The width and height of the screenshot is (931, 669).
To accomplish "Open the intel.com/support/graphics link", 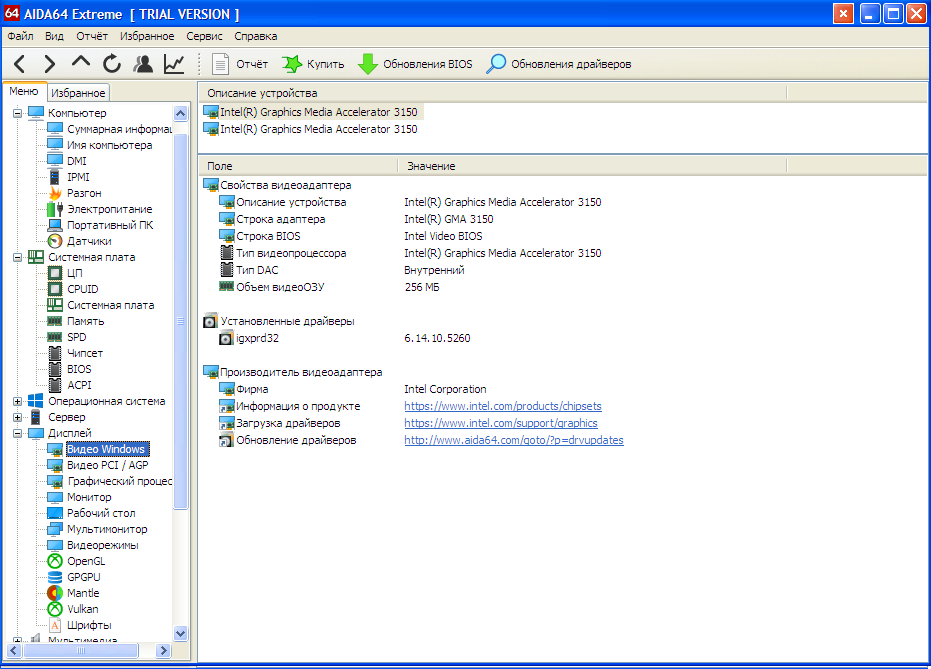I will pos(501,423).
